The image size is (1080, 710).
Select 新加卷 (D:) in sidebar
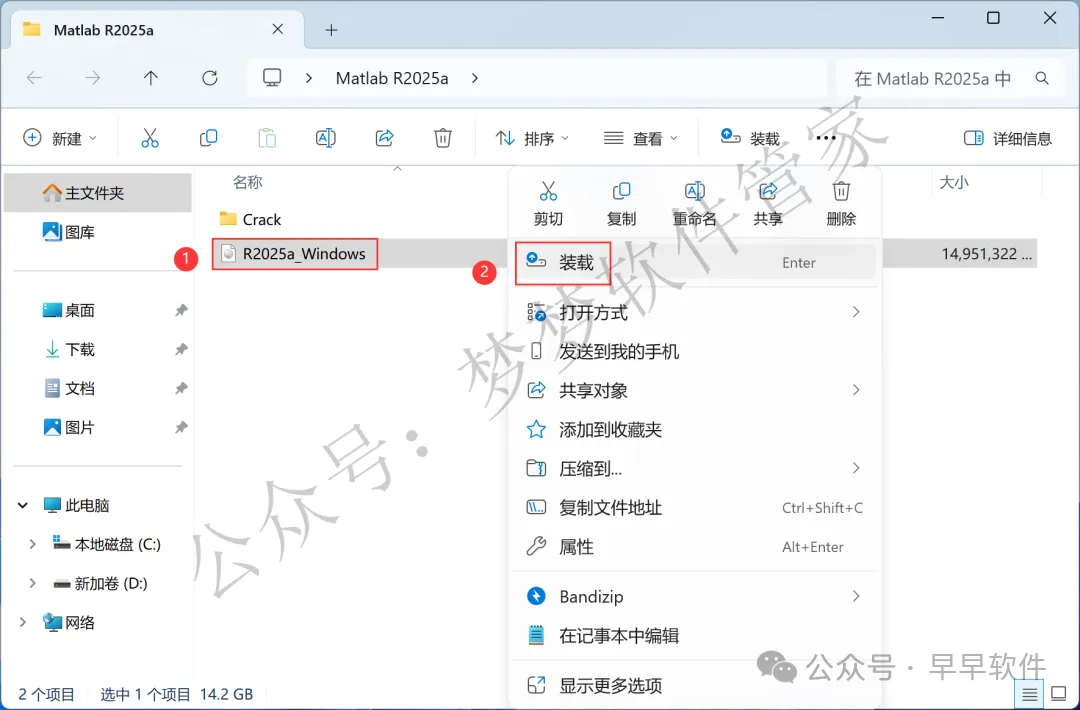click(101, 583)
